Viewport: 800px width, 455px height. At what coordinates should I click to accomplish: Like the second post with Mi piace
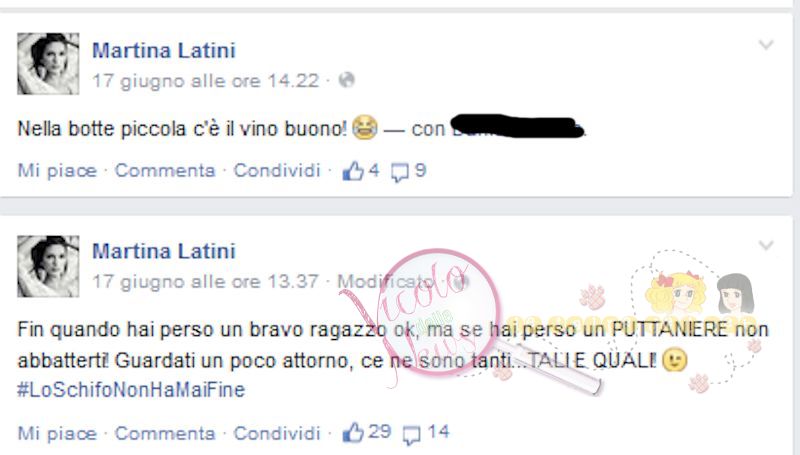pos(57,434)
